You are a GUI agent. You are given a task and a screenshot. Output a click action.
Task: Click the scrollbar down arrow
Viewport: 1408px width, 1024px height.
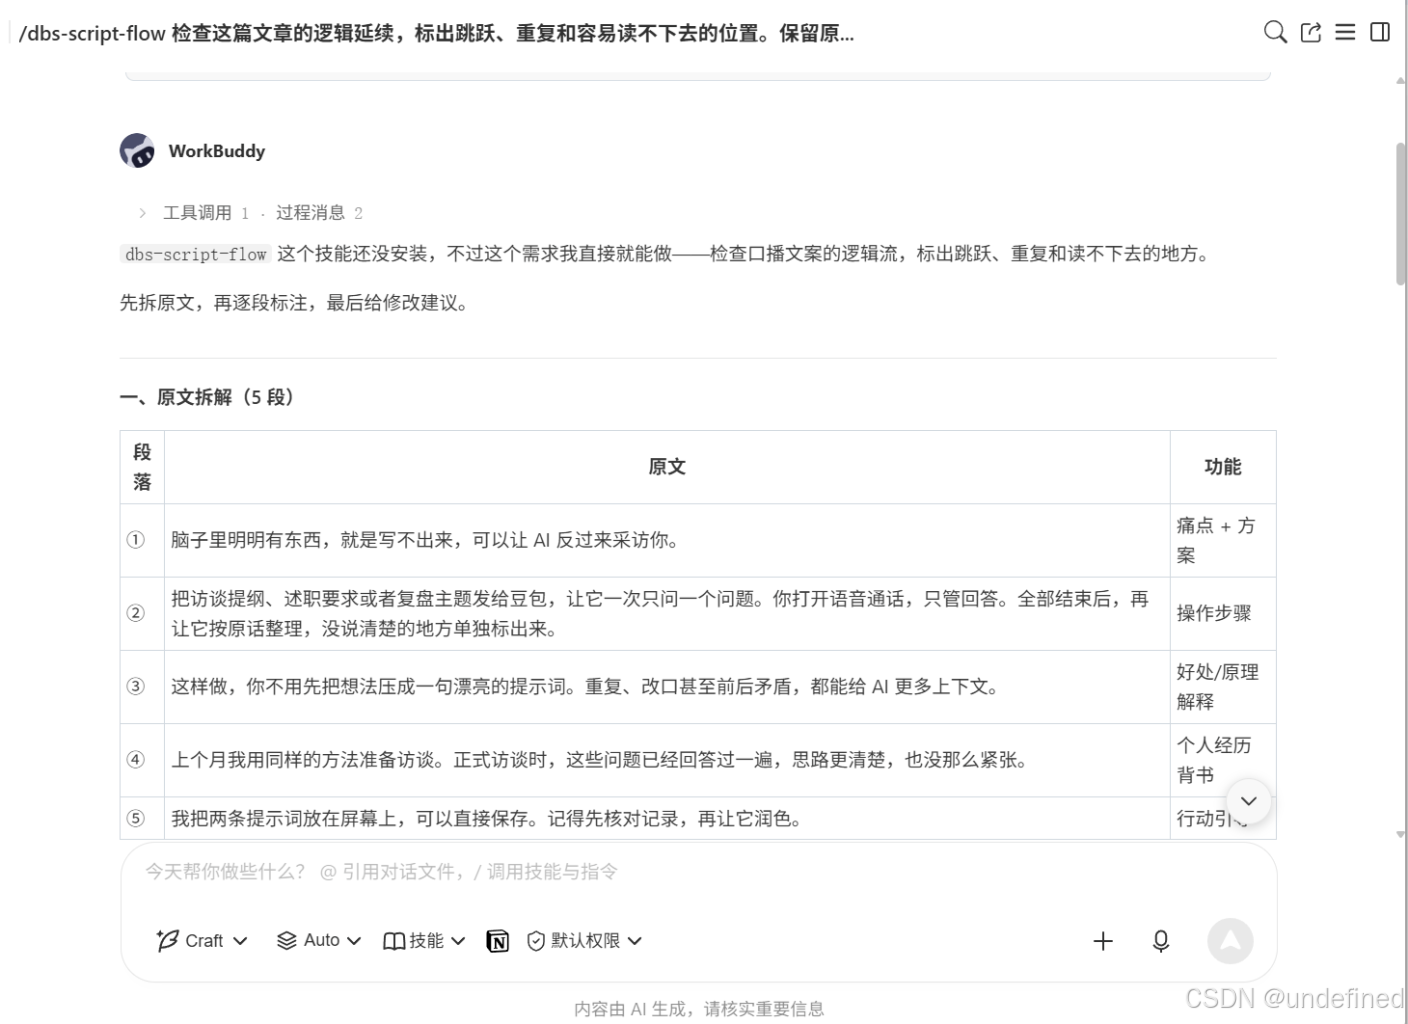[1400, 834]
